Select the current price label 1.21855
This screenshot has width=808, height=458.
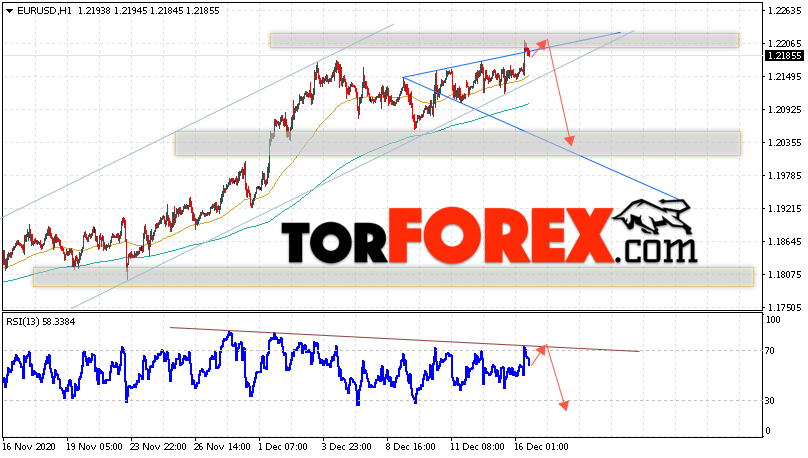(784, 56)
